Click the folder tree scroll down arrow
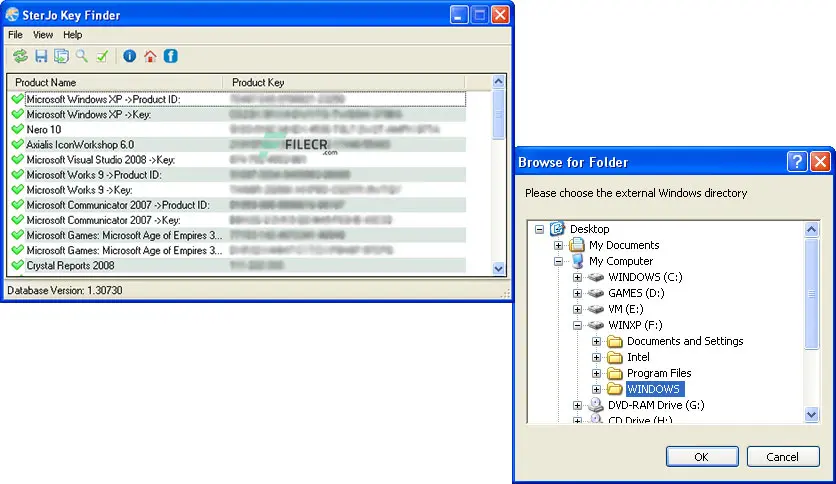The image size is (836, 484). (x=812, y=414)
